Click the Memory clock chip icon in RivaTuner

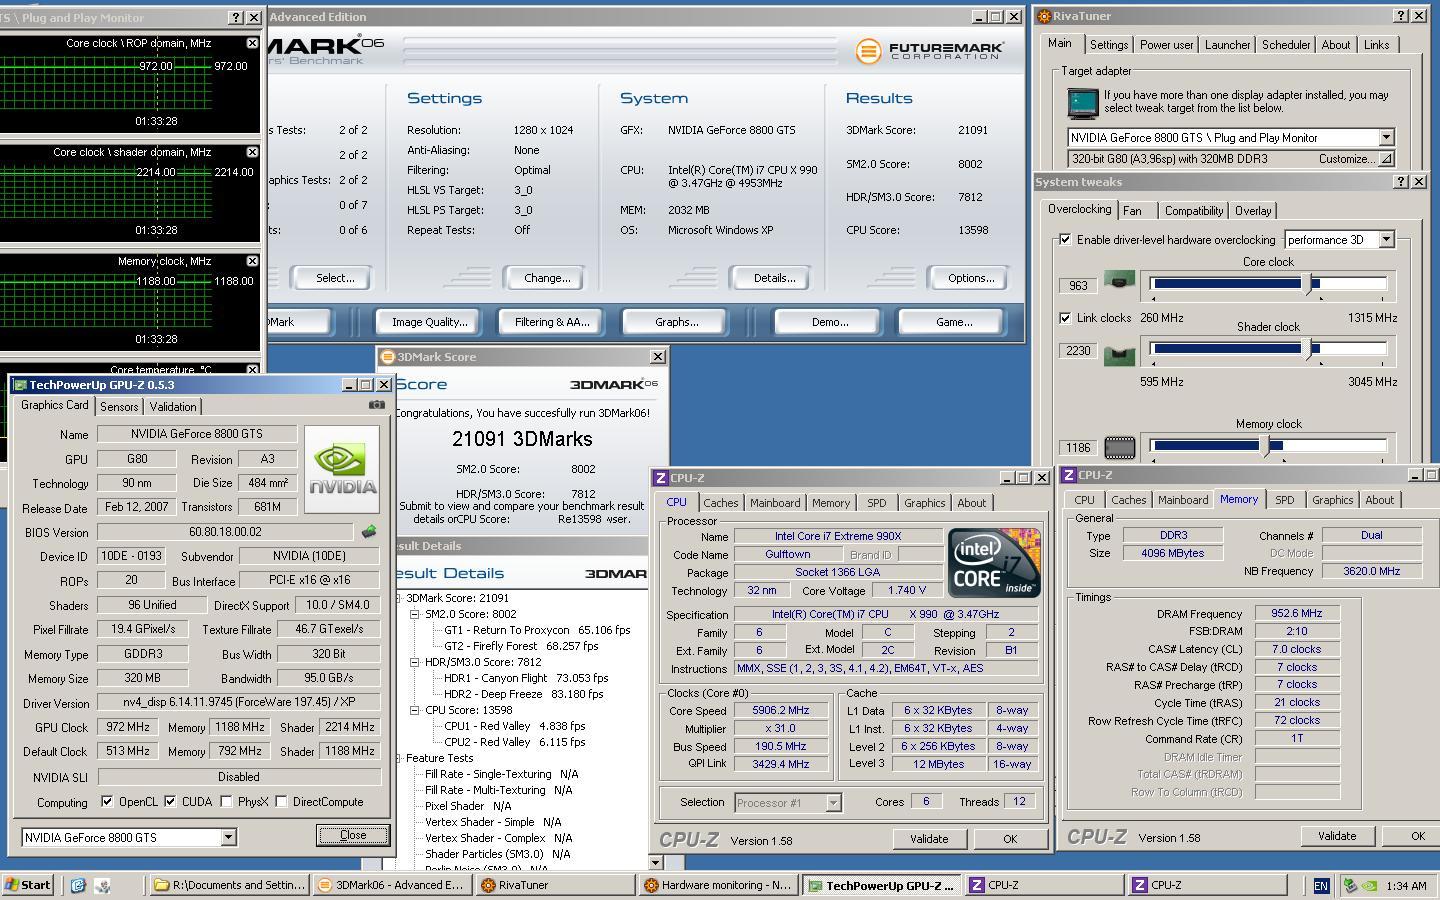[x=1119, y=448]
